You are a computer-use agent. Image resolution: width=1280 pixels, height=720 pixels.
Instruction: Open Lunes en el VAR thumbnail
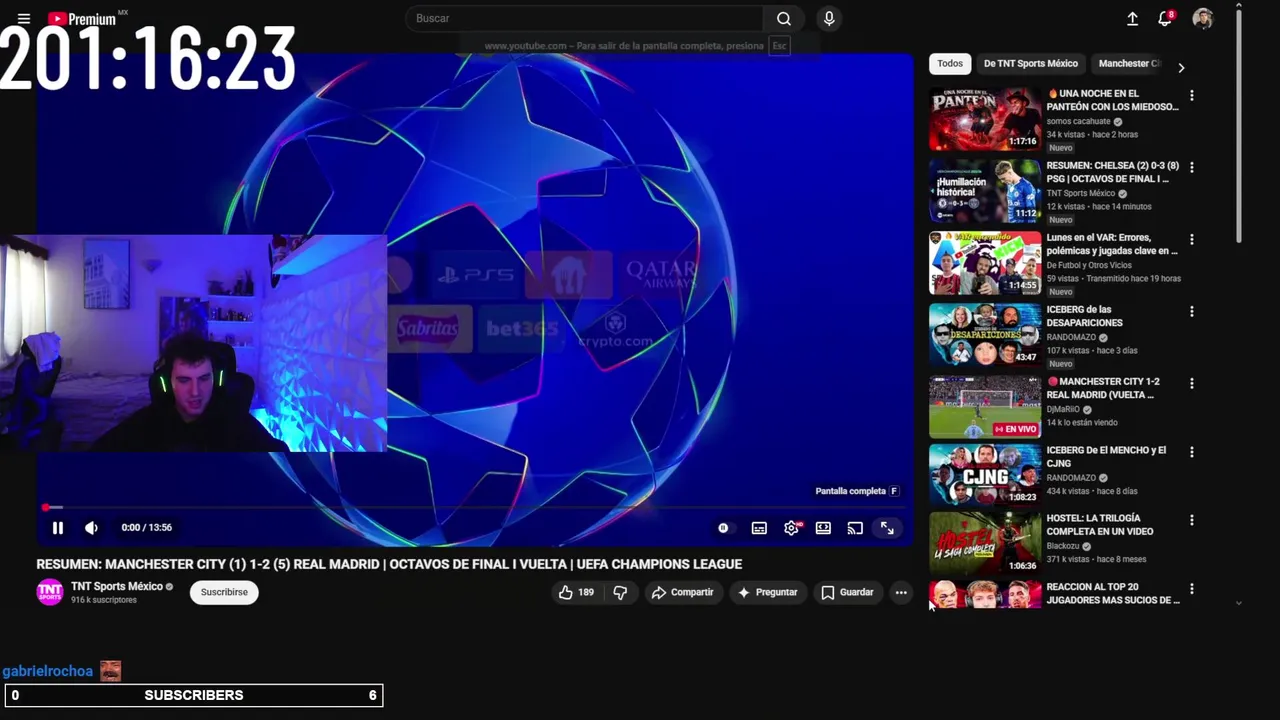[x=985, y=263]
